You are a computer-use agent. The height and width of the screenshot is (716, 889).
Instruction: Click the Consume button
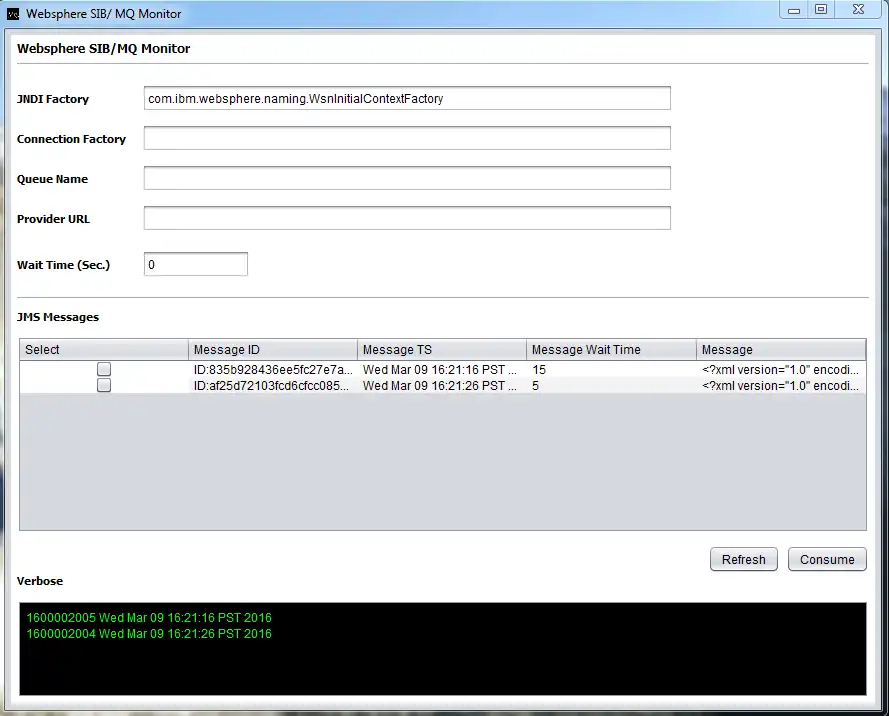[827, 560]
